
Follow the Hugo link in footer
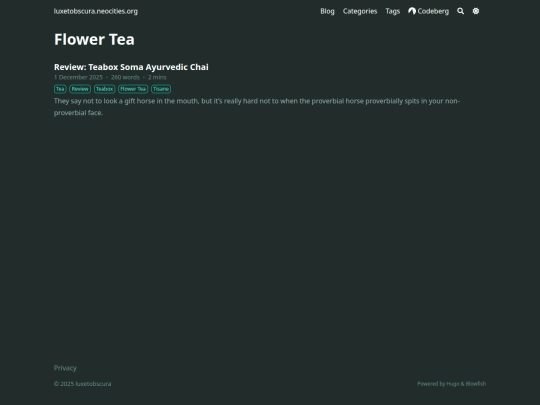click(453, 384)
